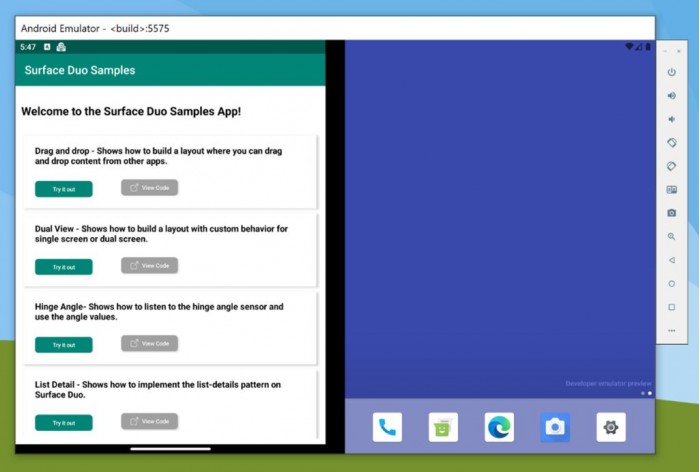This screenshot has width=700, height=472.
Task: View code for Drag and drop sample
Action: tap(150, 188)
